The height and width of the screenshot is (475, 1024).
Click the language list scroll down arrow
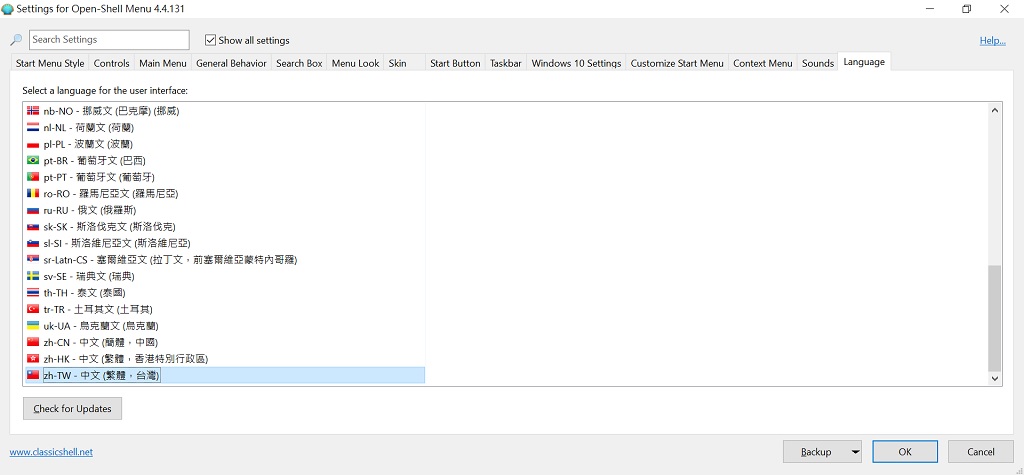(995, 378)
